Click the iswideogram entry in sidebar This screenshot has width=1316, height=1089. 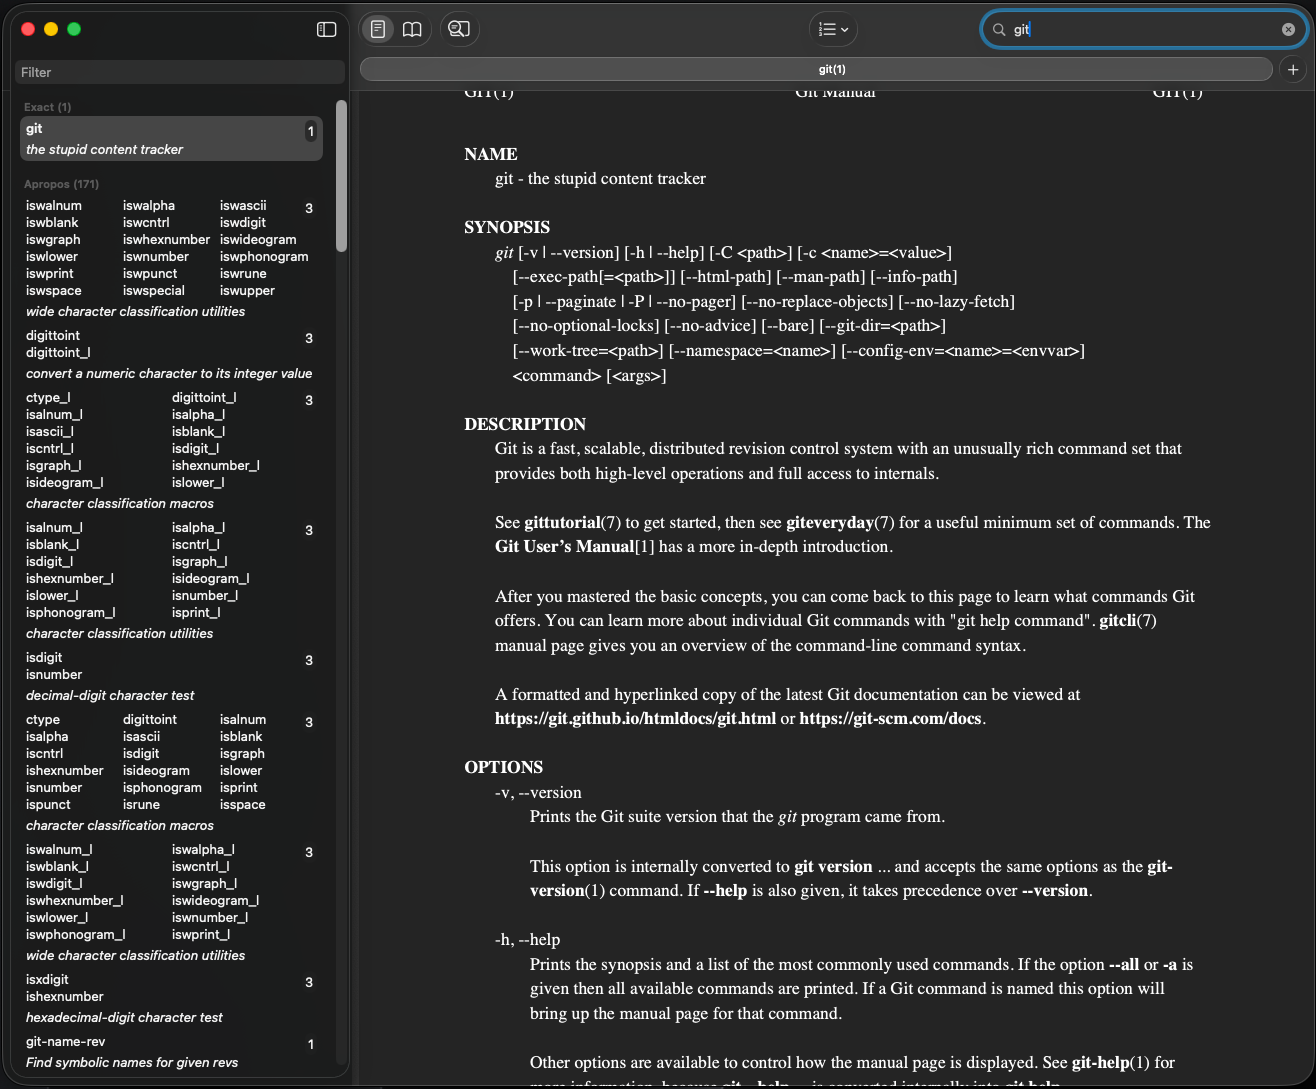tap(258, 240)
